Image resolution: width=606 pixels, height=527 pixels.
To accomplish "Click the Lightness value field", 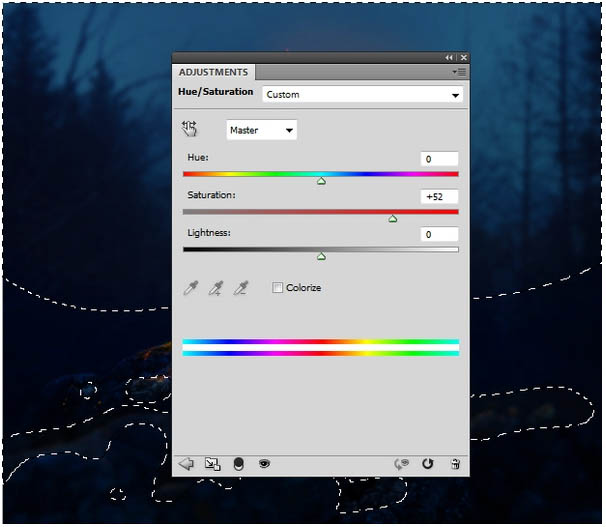I will pyautogui.click(x=439, y=234).
